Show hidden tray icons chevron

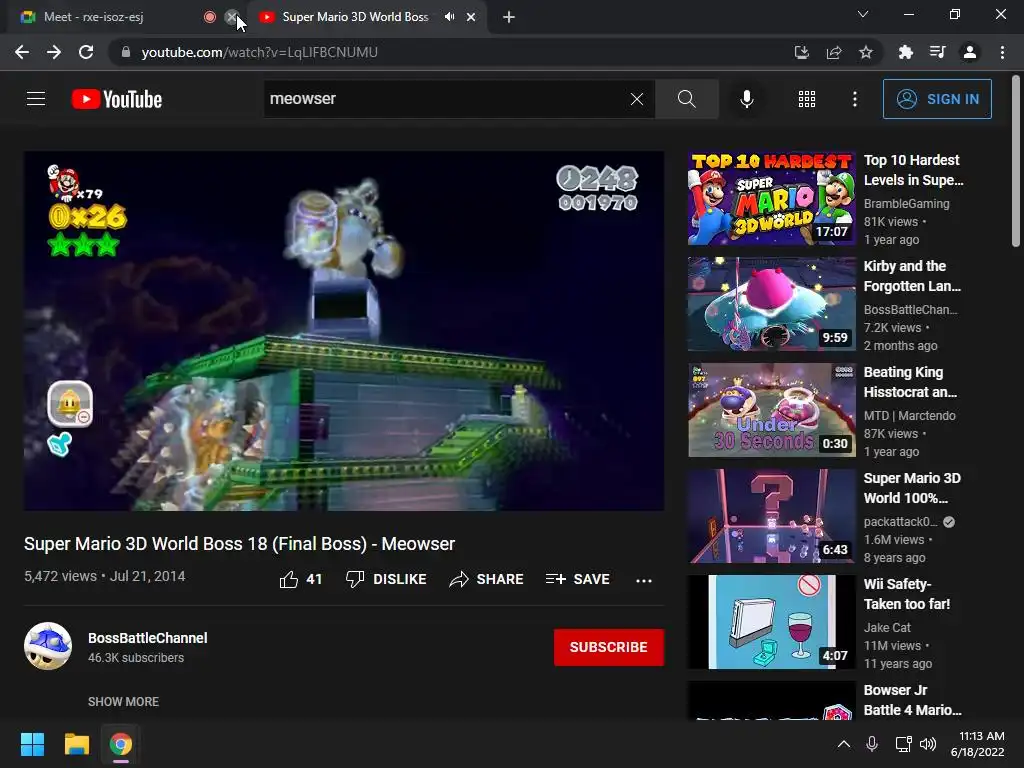point(844,744)
